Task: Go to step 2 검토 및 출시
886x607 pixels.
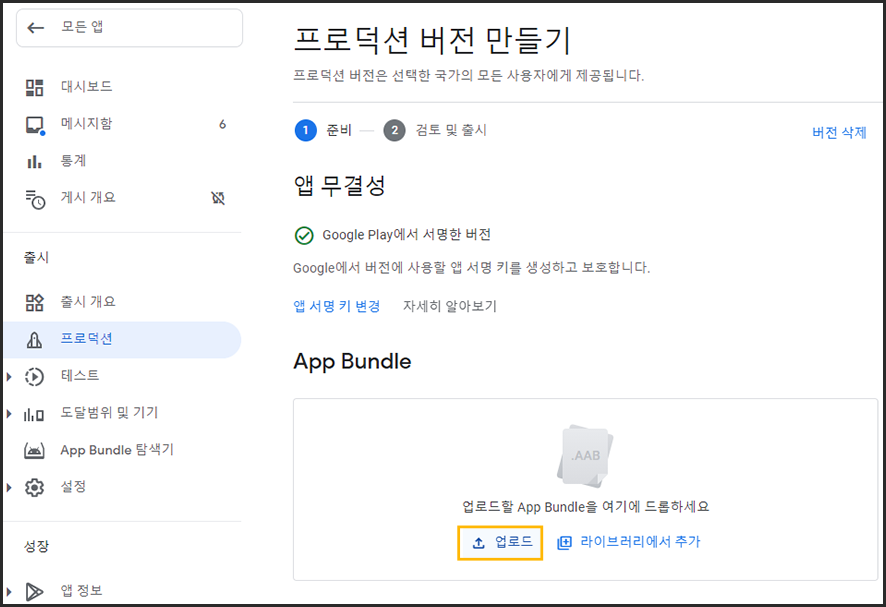Action: click(x=435, y=130)
